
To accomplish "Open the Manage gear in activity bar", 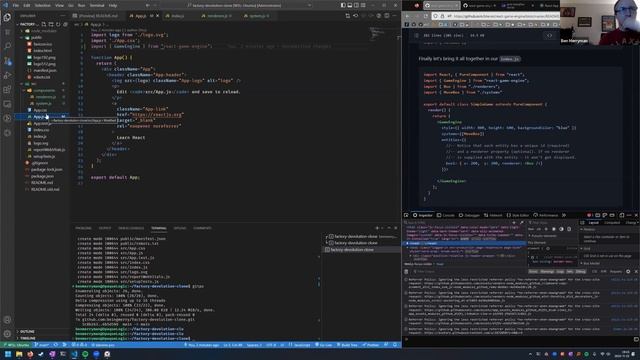I will (x=7, y=334).
